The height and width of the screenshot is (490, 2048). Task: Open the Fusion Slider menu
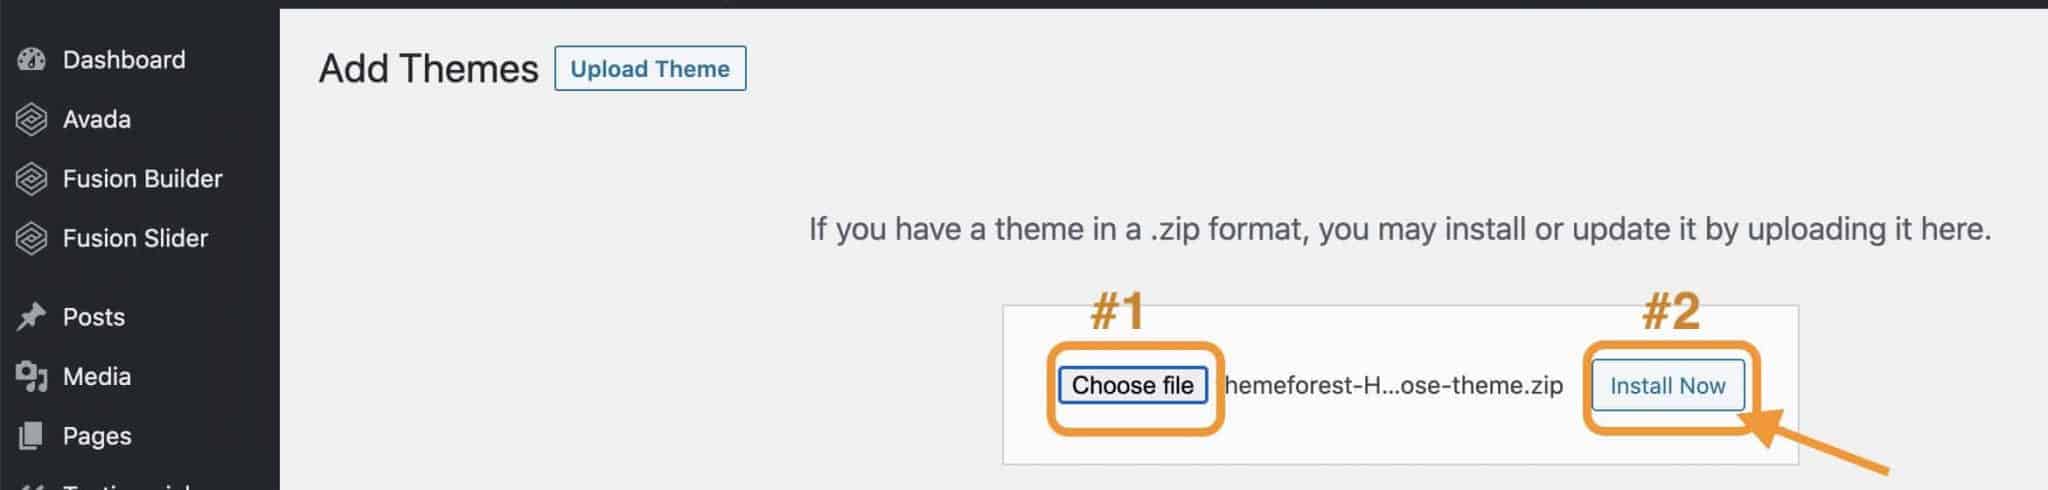point(135,239)
